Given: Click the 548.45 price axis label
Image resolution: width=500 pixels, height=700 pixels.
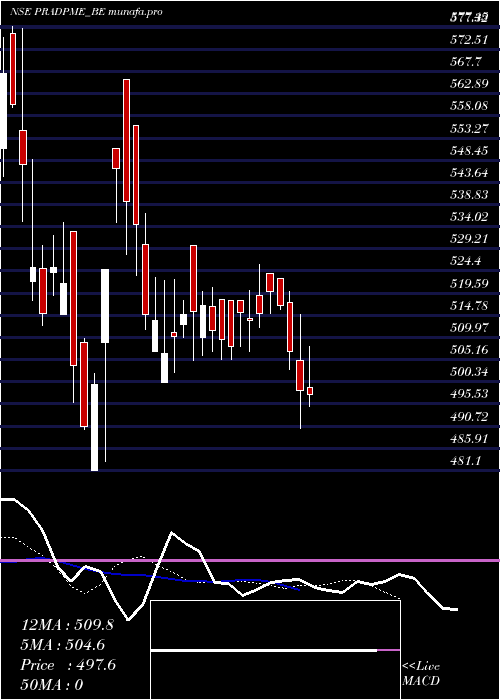Looking at the screenshot, I should tap(469, 150).
